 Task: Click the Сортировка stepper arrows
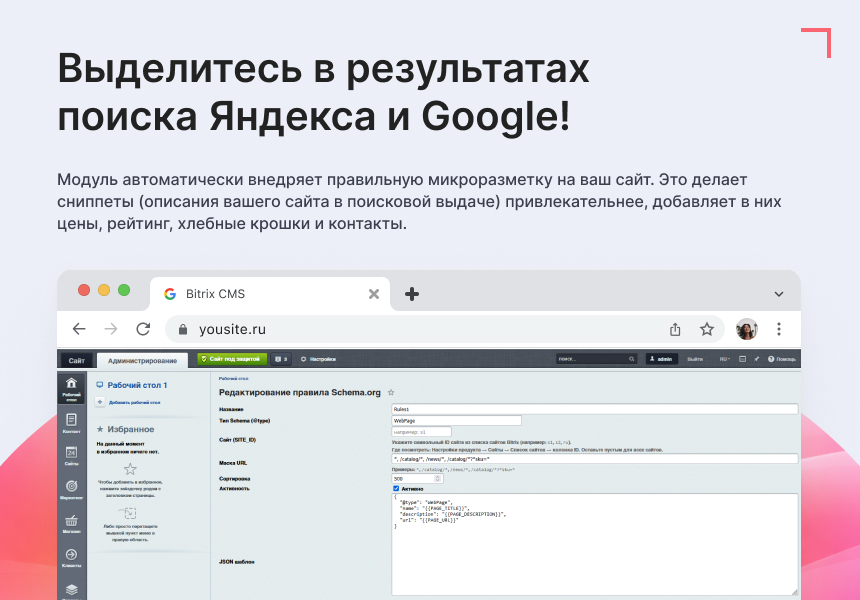(438, 479)
